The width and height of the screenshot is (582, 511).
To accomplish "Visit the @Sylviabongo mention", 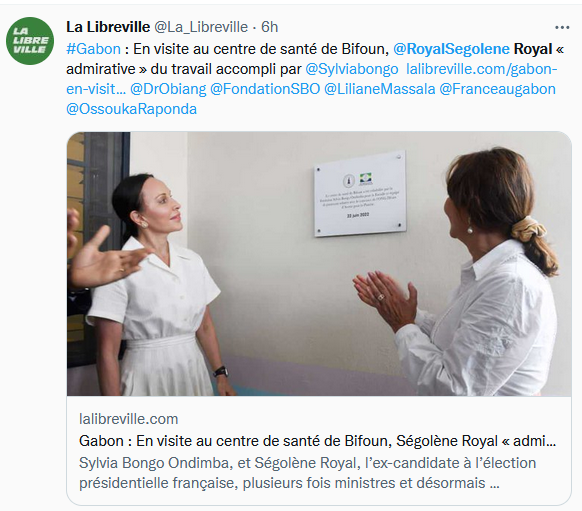I will click(352, 69).
